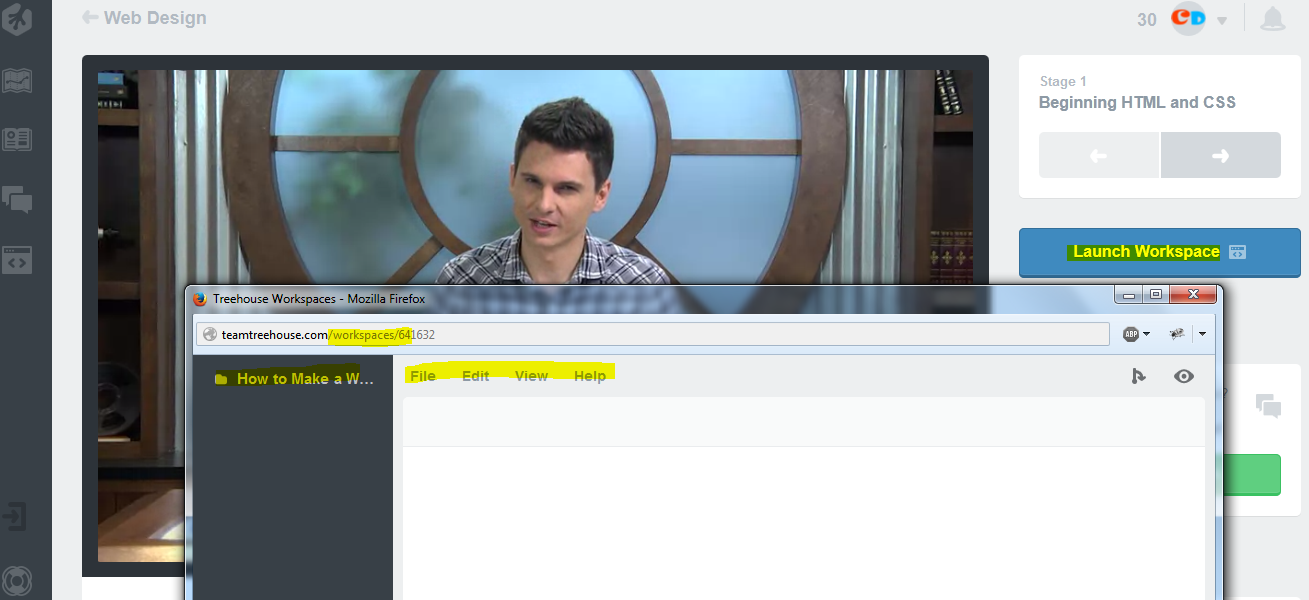Click the Beginning HTML and CSS stage title
This screenshot has width=1309, height=600.
1137,102
